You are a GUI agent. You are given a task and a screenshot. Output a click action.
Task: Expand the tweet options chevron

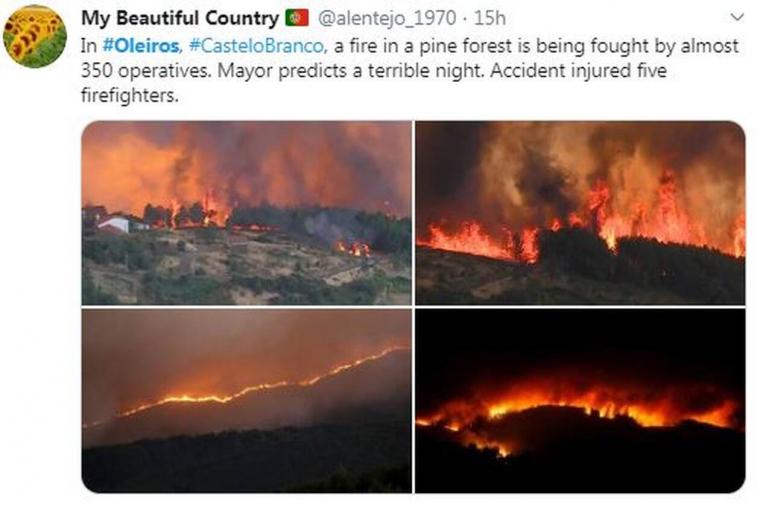(737, 17)
